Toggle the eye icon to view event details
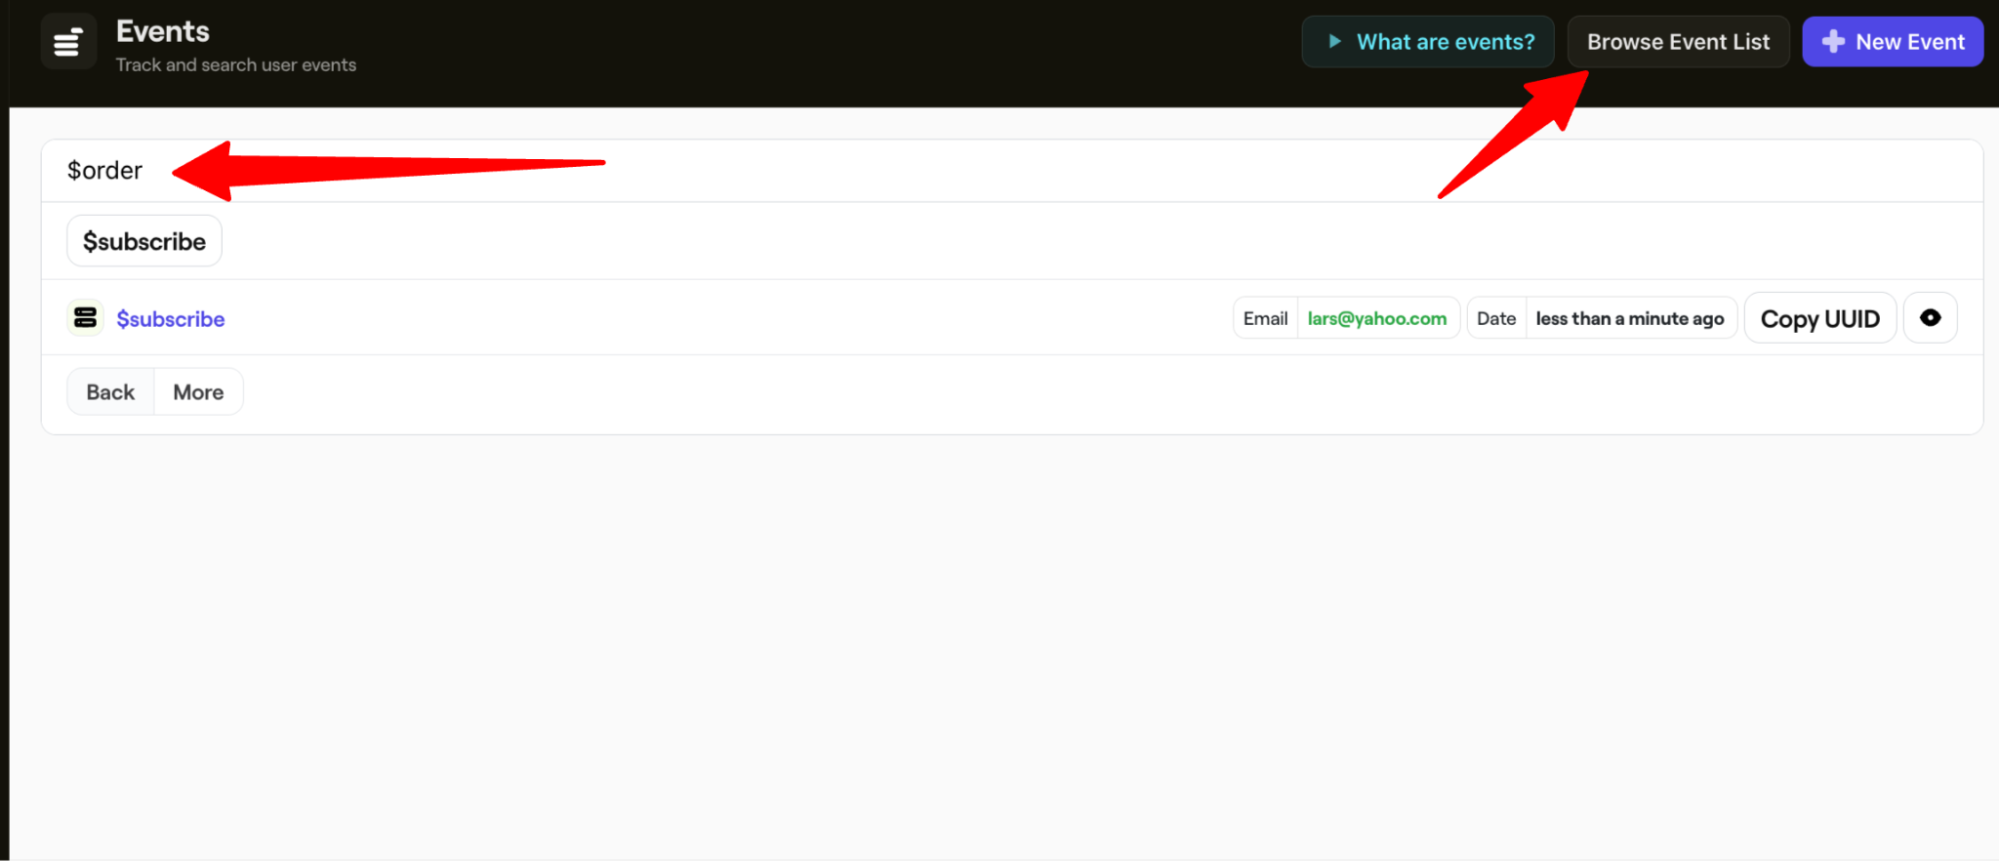 tap(1929, 318)
